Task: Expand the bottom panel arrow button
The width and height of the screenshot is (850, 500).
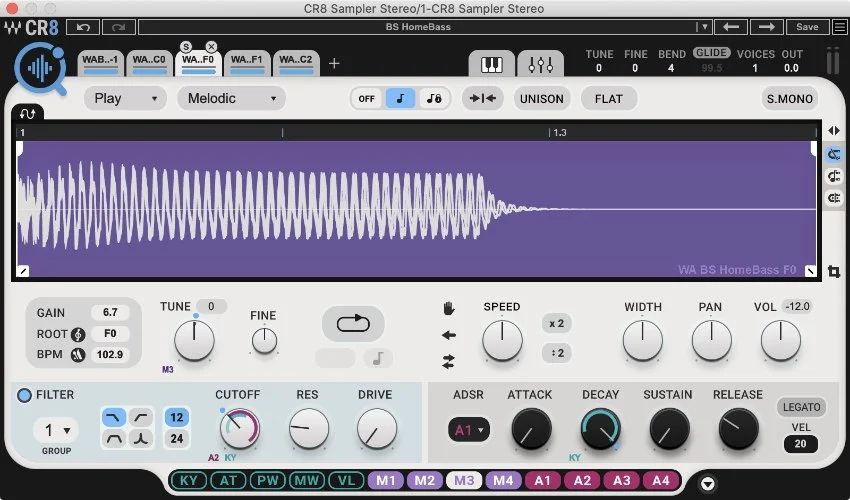Action: pos(707,483)
